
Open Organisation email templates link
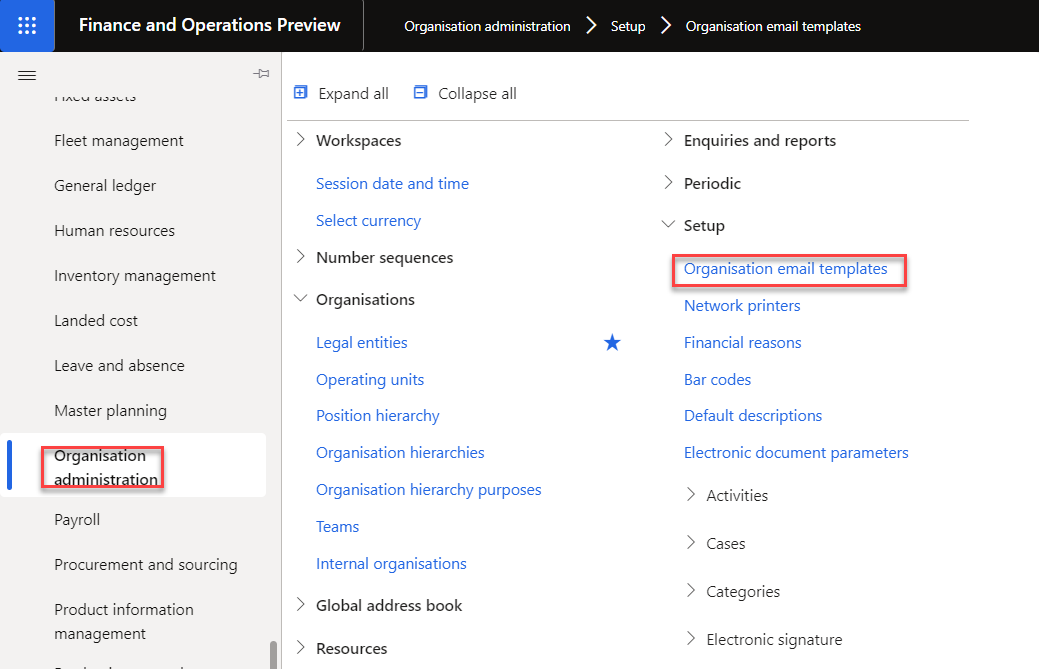pos(785,268)
